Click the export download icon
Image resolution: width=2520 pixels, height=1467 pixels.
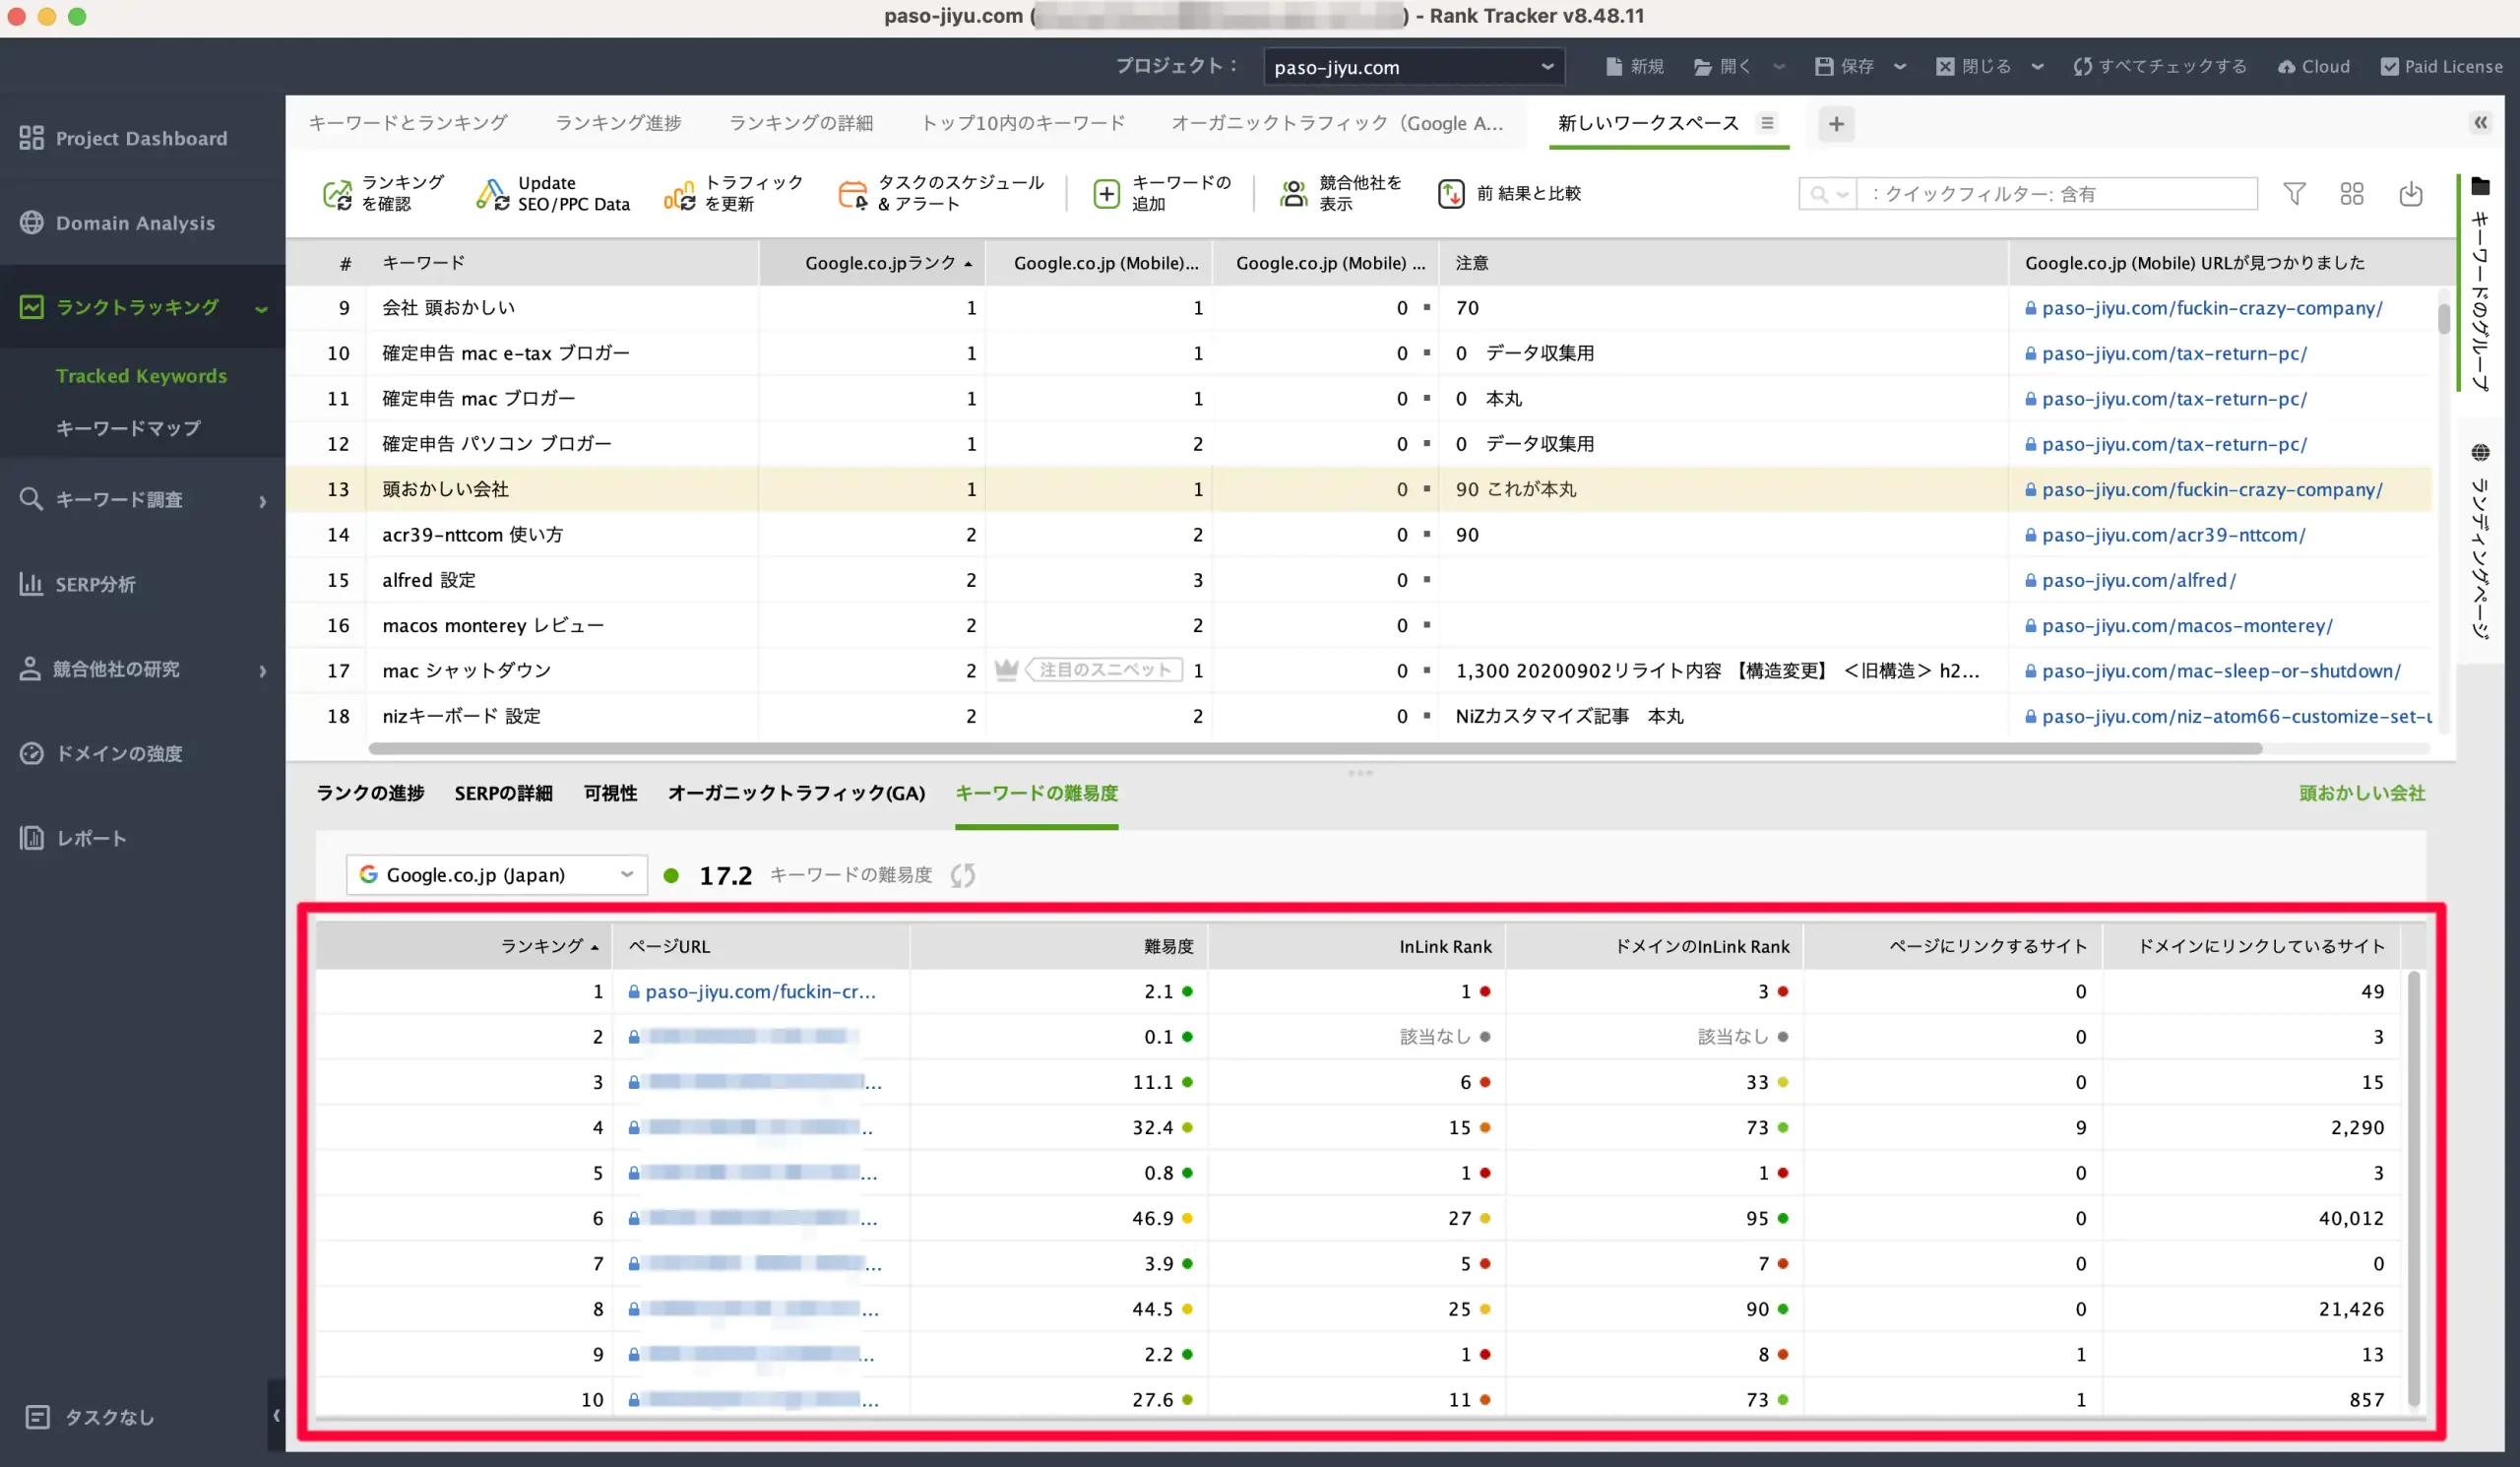click(x=2411, y=193)
